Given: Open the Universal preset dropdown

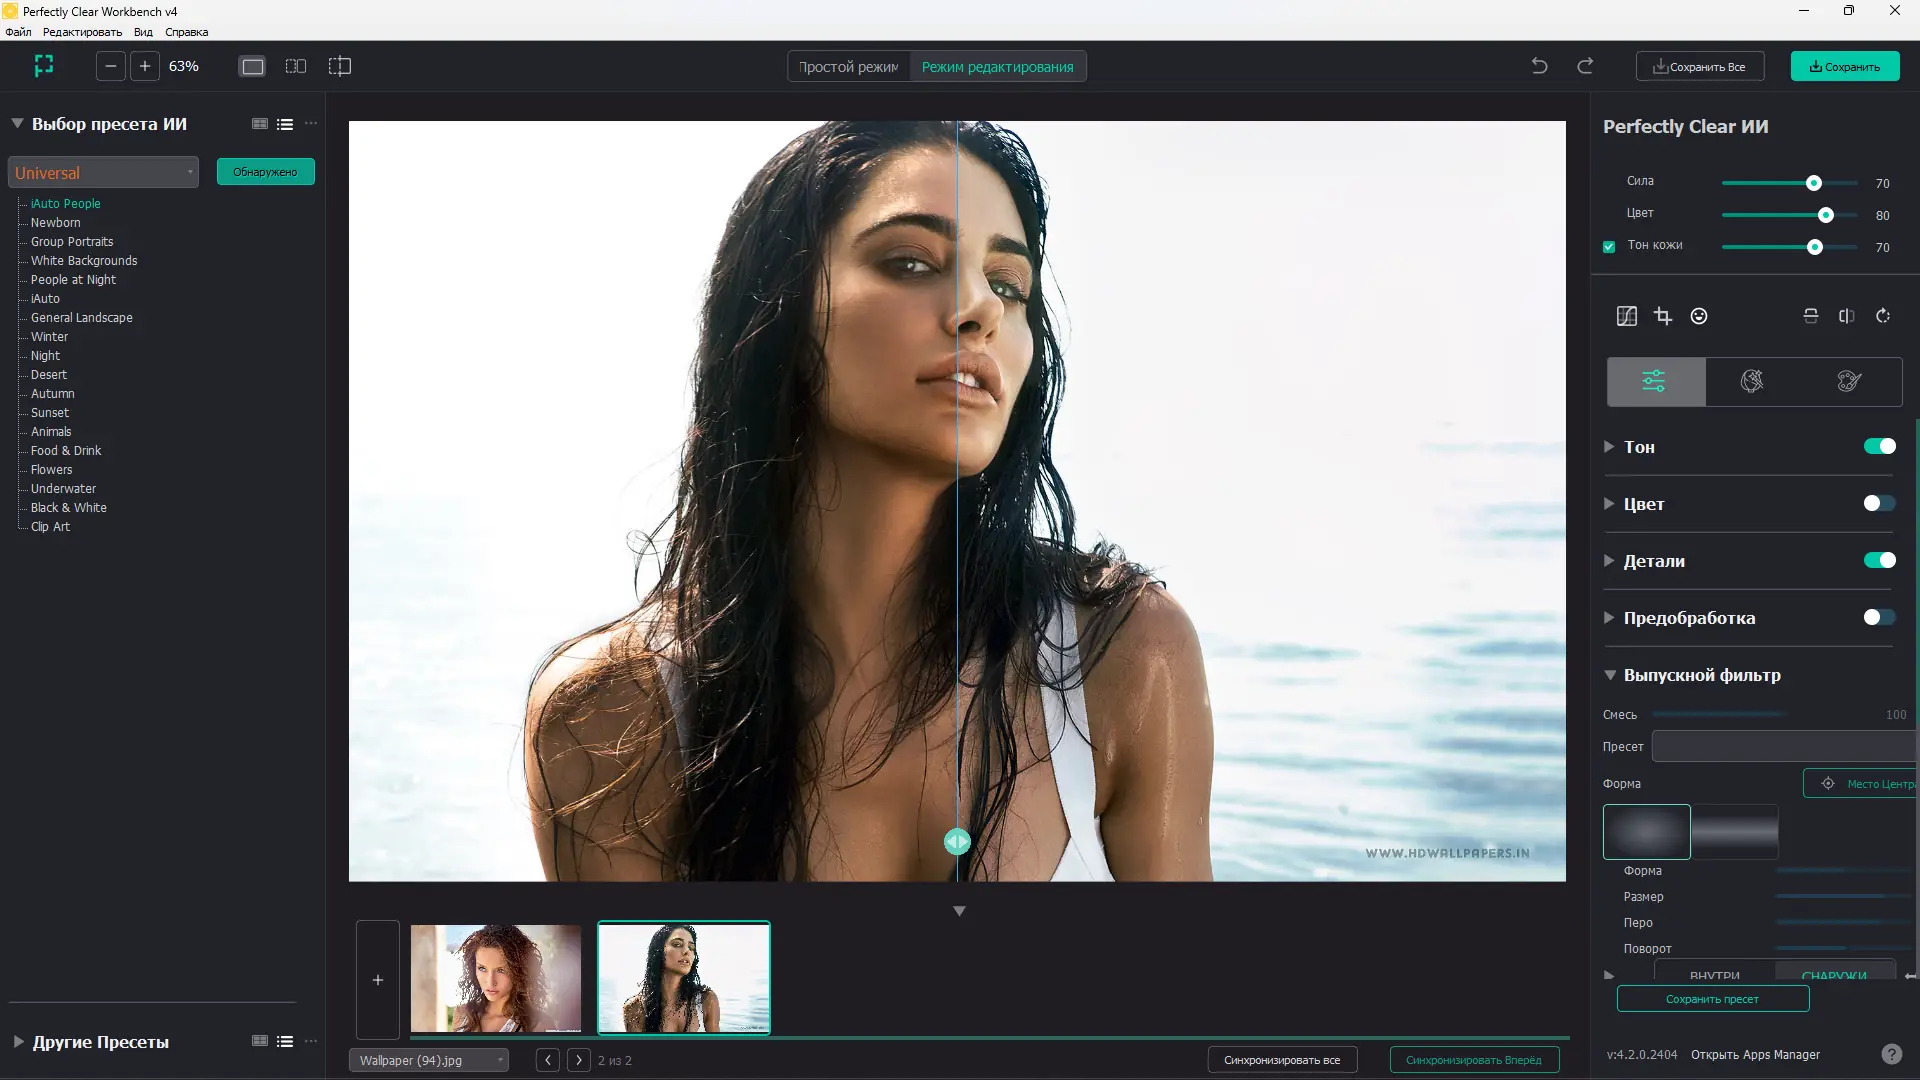Looking at the screenshot, I should [x=103, y=172].
